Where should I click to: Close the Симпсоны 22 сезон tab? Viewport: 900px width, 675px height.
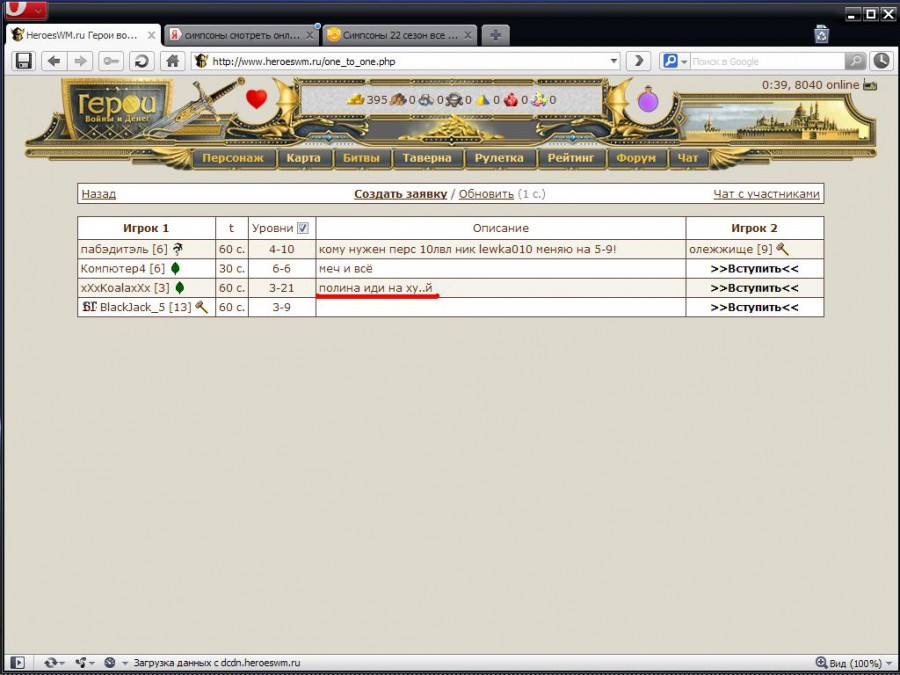[x=468, y=35]
